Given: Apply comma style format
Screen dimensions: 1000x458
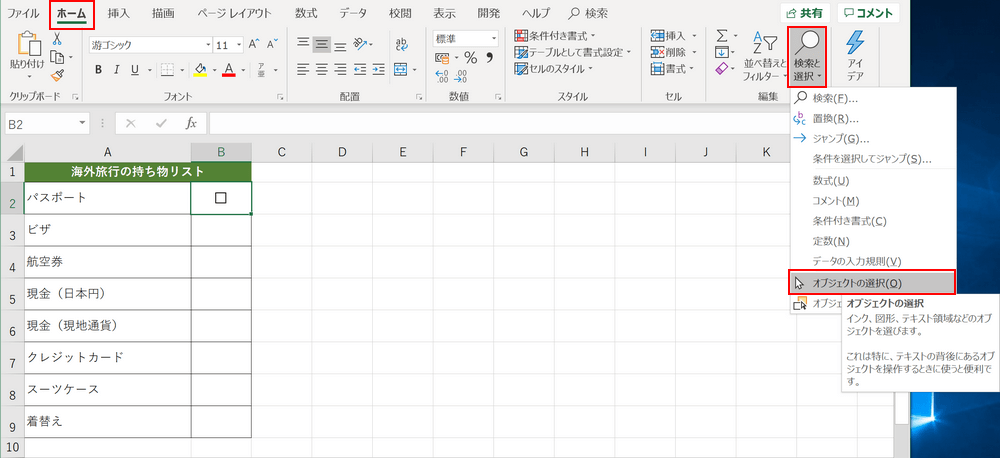Looking at the screenshot, I should tap(490, 58).
